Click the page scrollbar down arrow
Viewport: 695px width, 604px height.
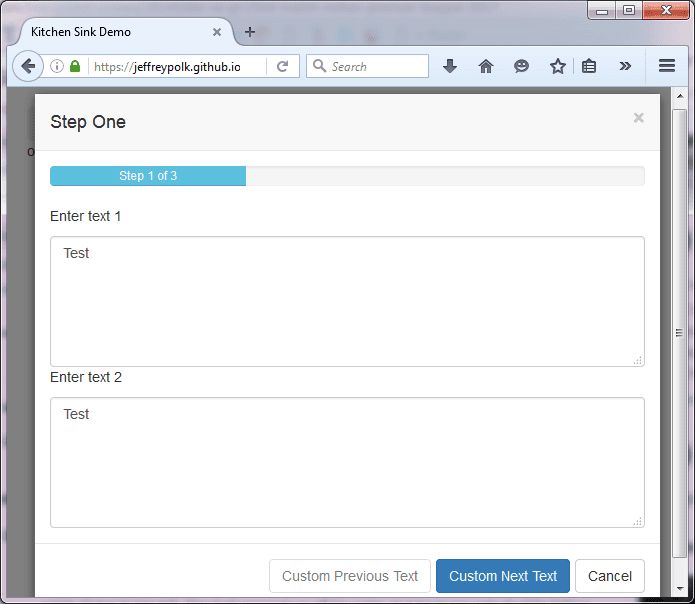[x=679, y=589]
